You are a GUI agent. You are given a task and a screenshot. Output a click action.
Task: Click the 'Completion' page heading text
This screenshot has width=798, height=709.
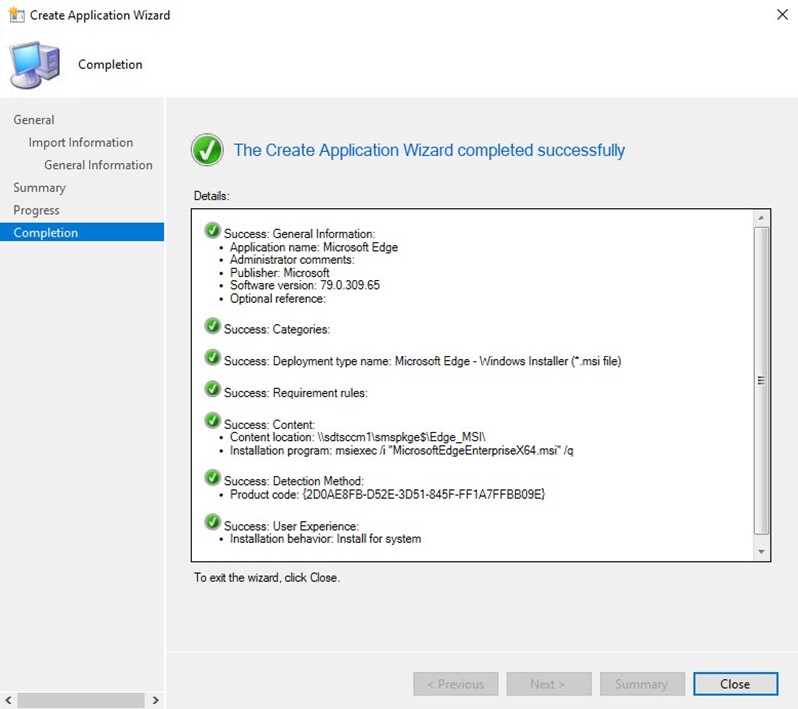[x=110, y=65]
